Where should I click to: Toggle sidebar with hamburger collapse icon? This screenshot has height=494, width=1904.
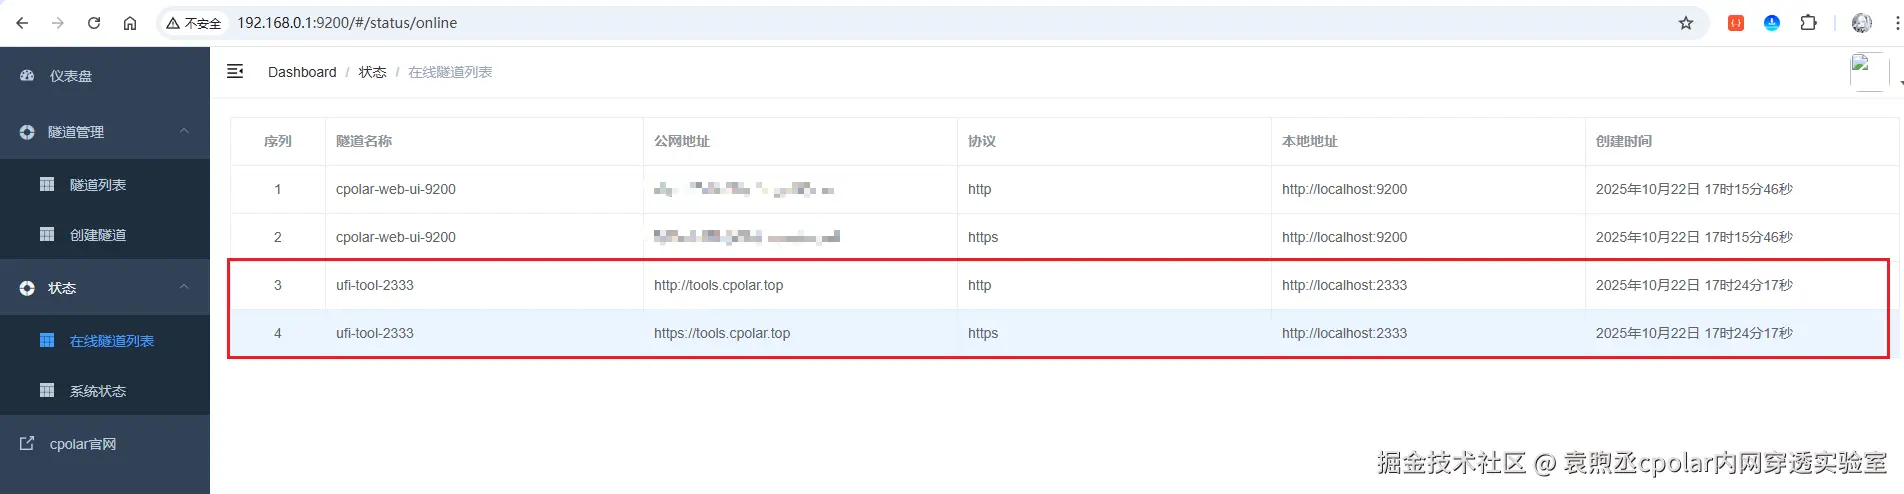pyautogui.click(x=235, y=71)
